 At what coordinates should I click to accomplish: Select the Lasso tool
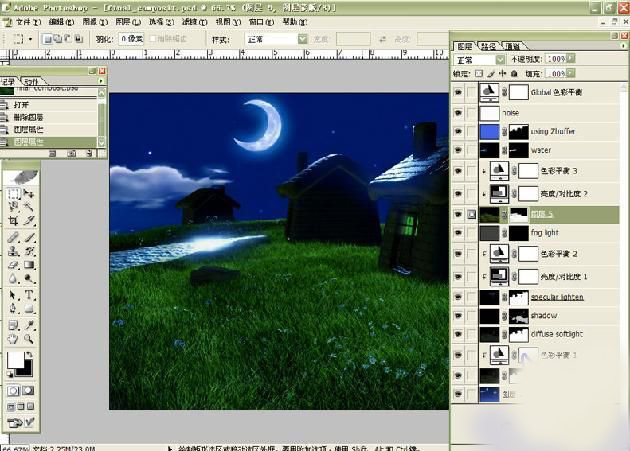pyautogui.click(x=13, y=207)
